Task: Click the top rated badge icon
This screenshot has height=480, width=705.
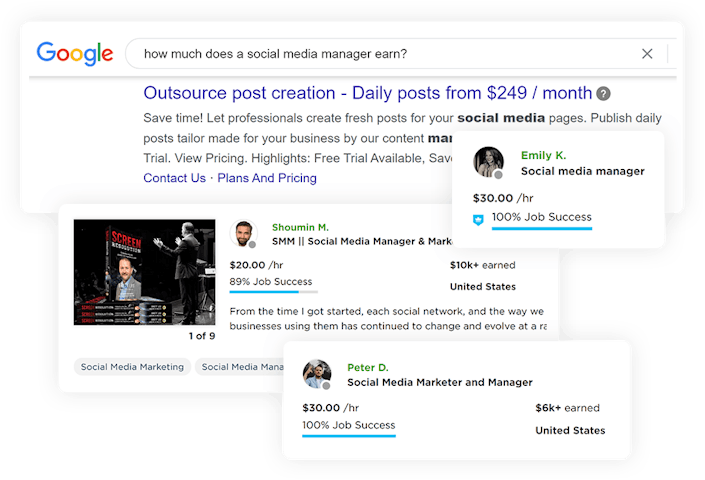Action: click(x=479, y=218)
